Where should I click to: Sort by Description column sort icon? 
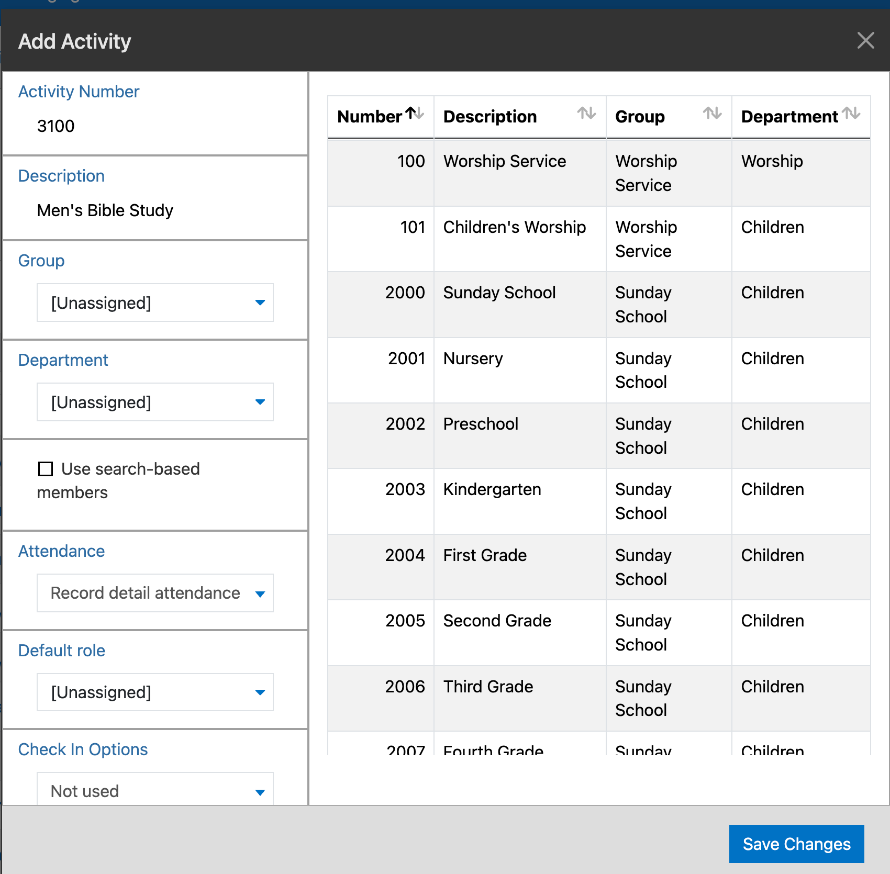coord(586,114)
